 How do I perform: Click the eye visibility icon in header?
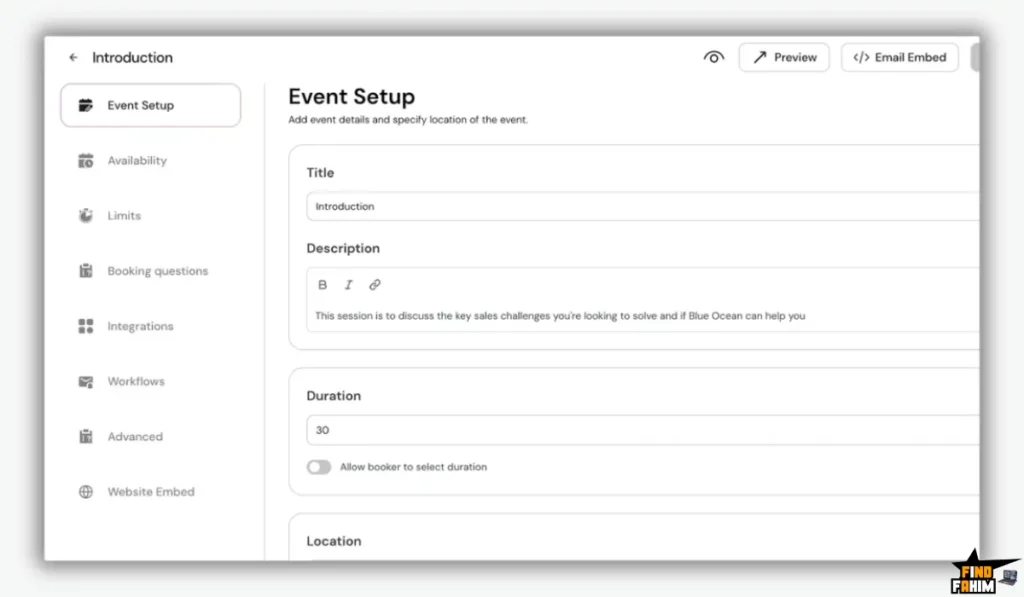pyautogui.click(x=713, y=58)
